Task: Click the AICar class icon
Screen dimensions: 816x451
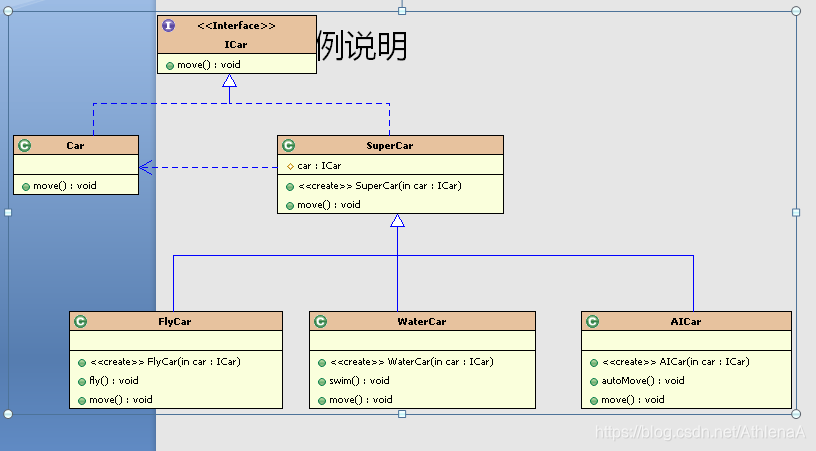Action: point(593,321)
